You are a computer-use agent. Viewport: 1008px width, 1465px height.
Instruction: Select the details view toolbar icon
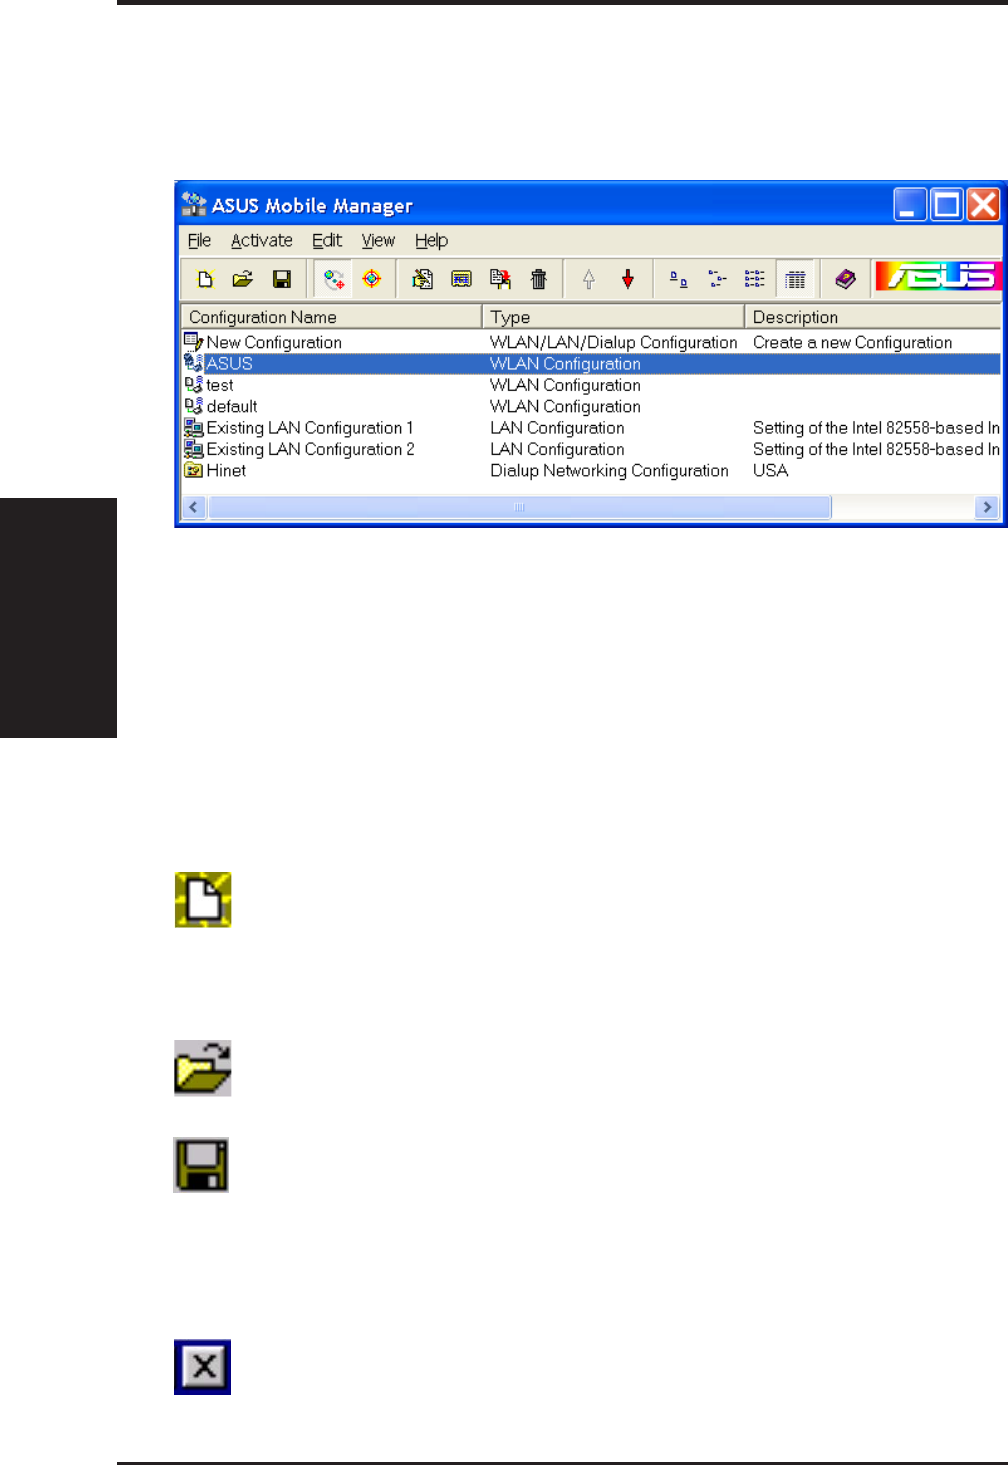coord(795,279)
